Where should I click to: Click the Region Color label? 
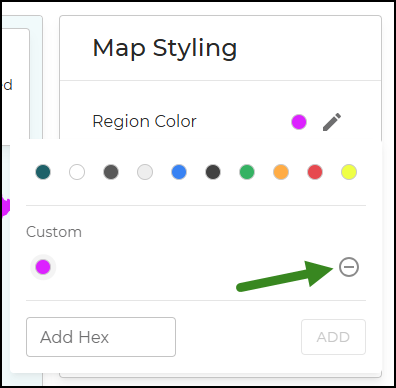(144, 121)
